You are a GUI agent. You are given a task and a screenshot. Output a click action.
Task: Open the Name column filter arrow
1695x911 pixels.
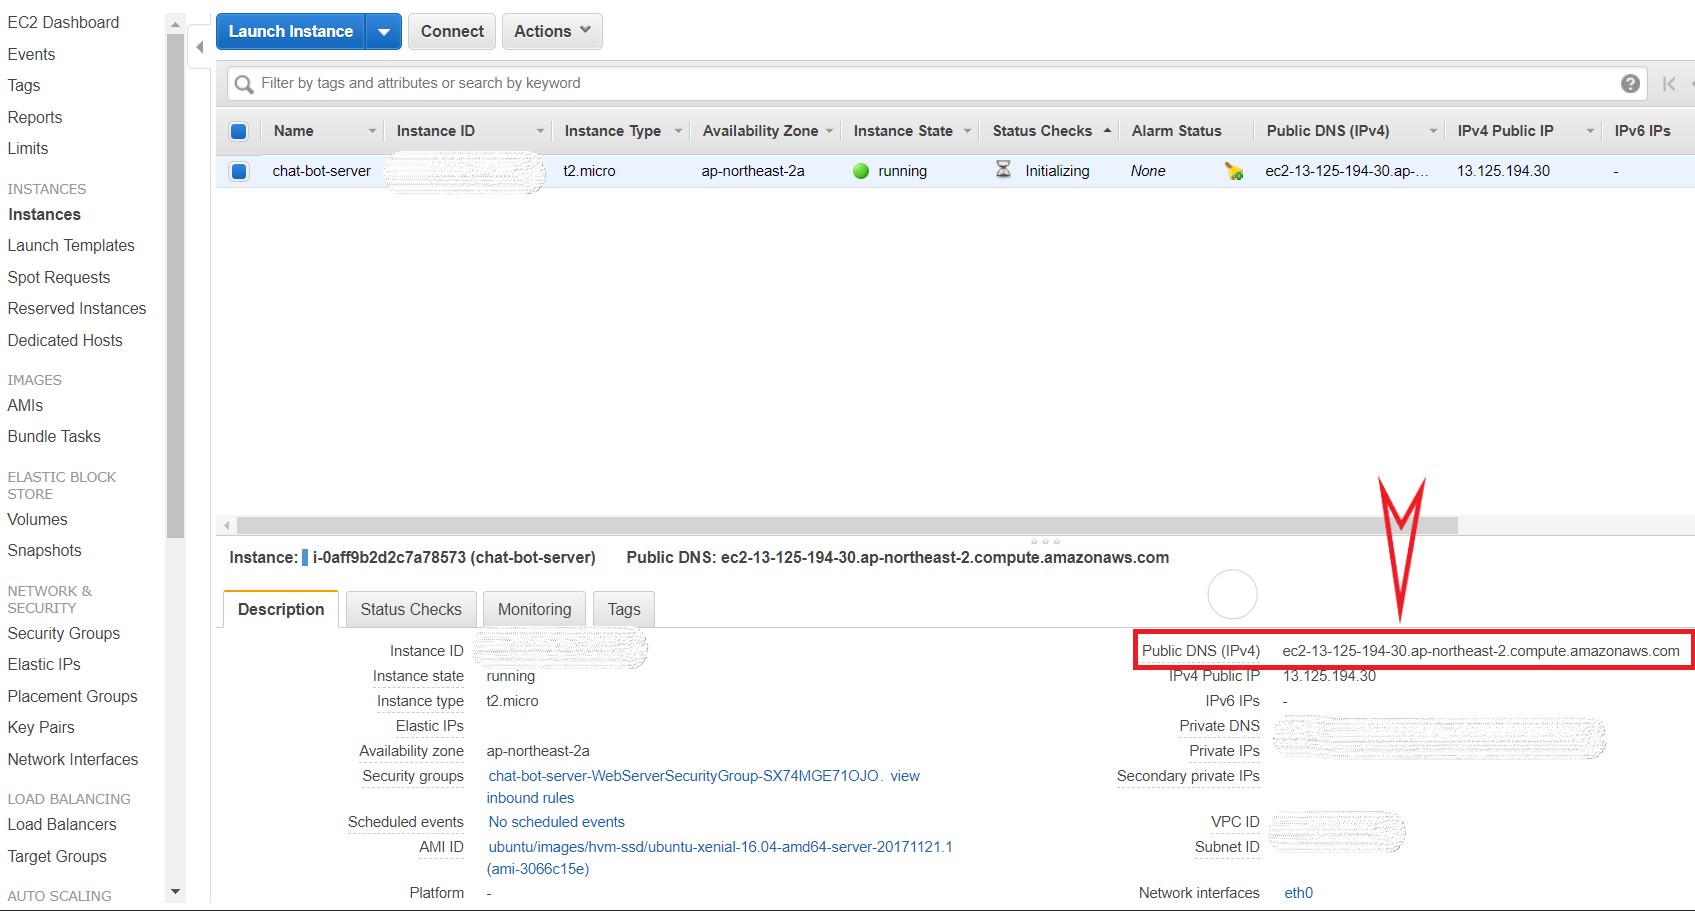[x=372, y=131]
